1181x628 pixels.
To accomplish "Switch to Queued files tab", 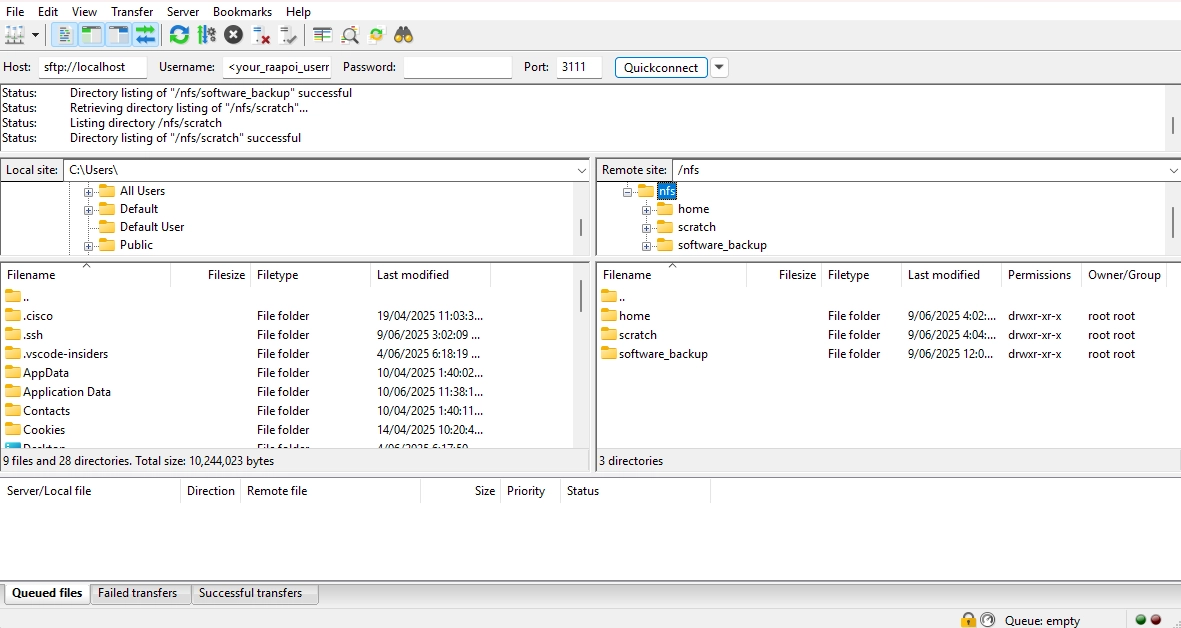I will click(x=47, y=593).
